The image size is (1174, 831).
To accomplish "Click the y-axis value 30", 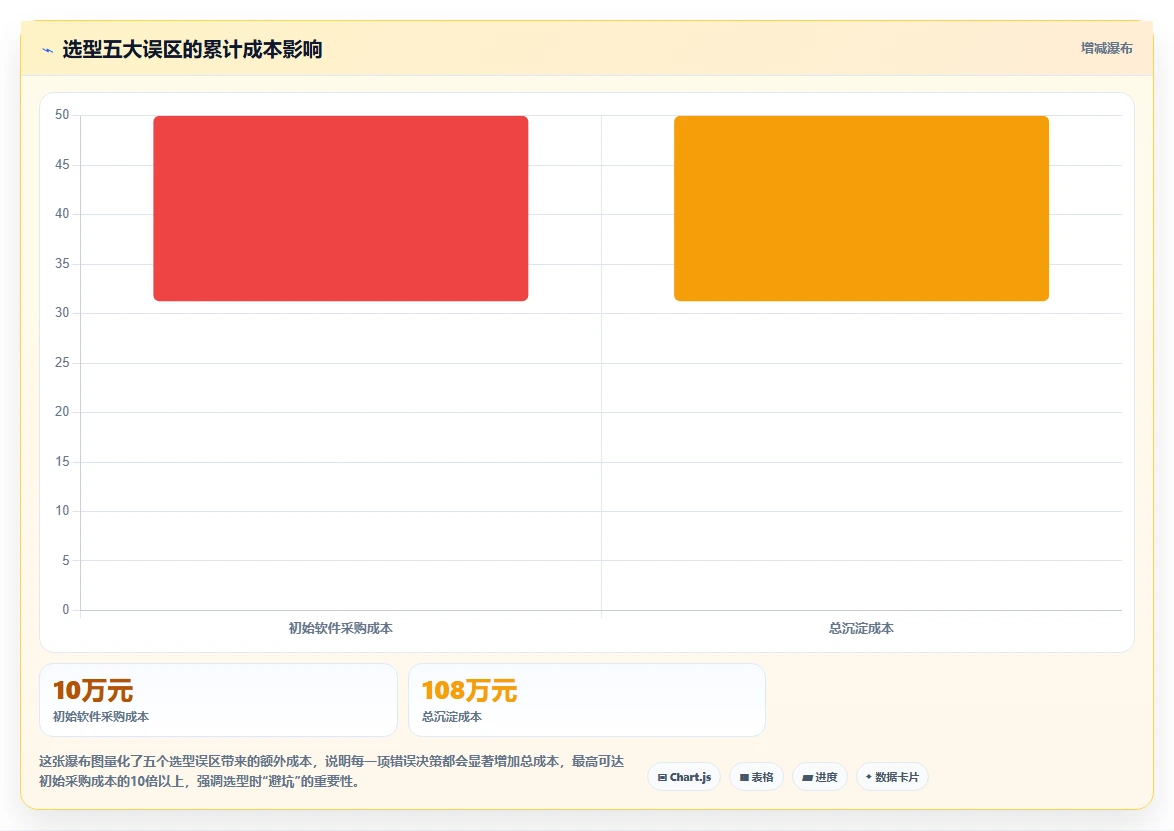I will pyautogui.click(x=62, y=312).
